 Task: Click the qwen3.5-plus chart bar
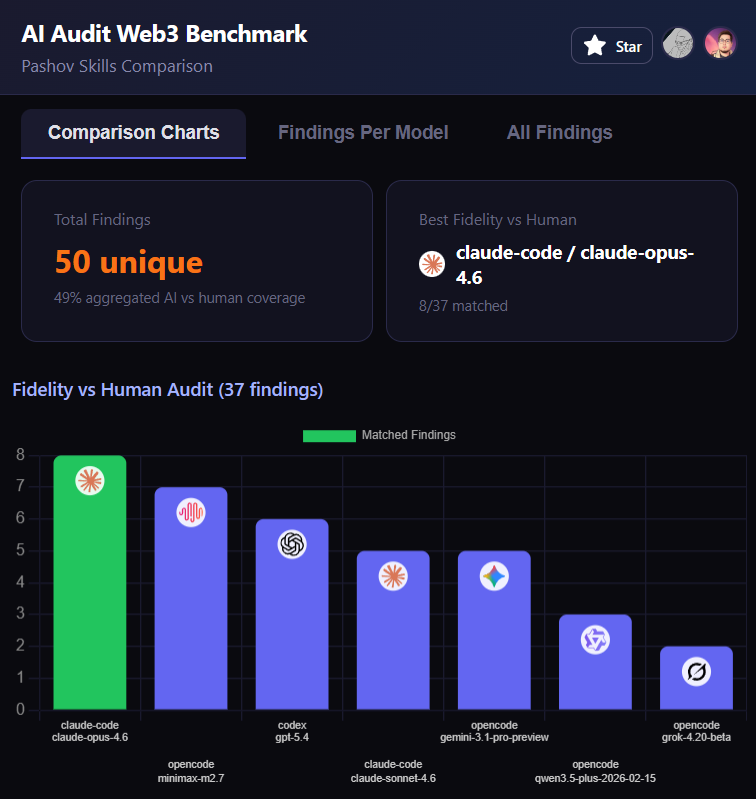(595, 662)
